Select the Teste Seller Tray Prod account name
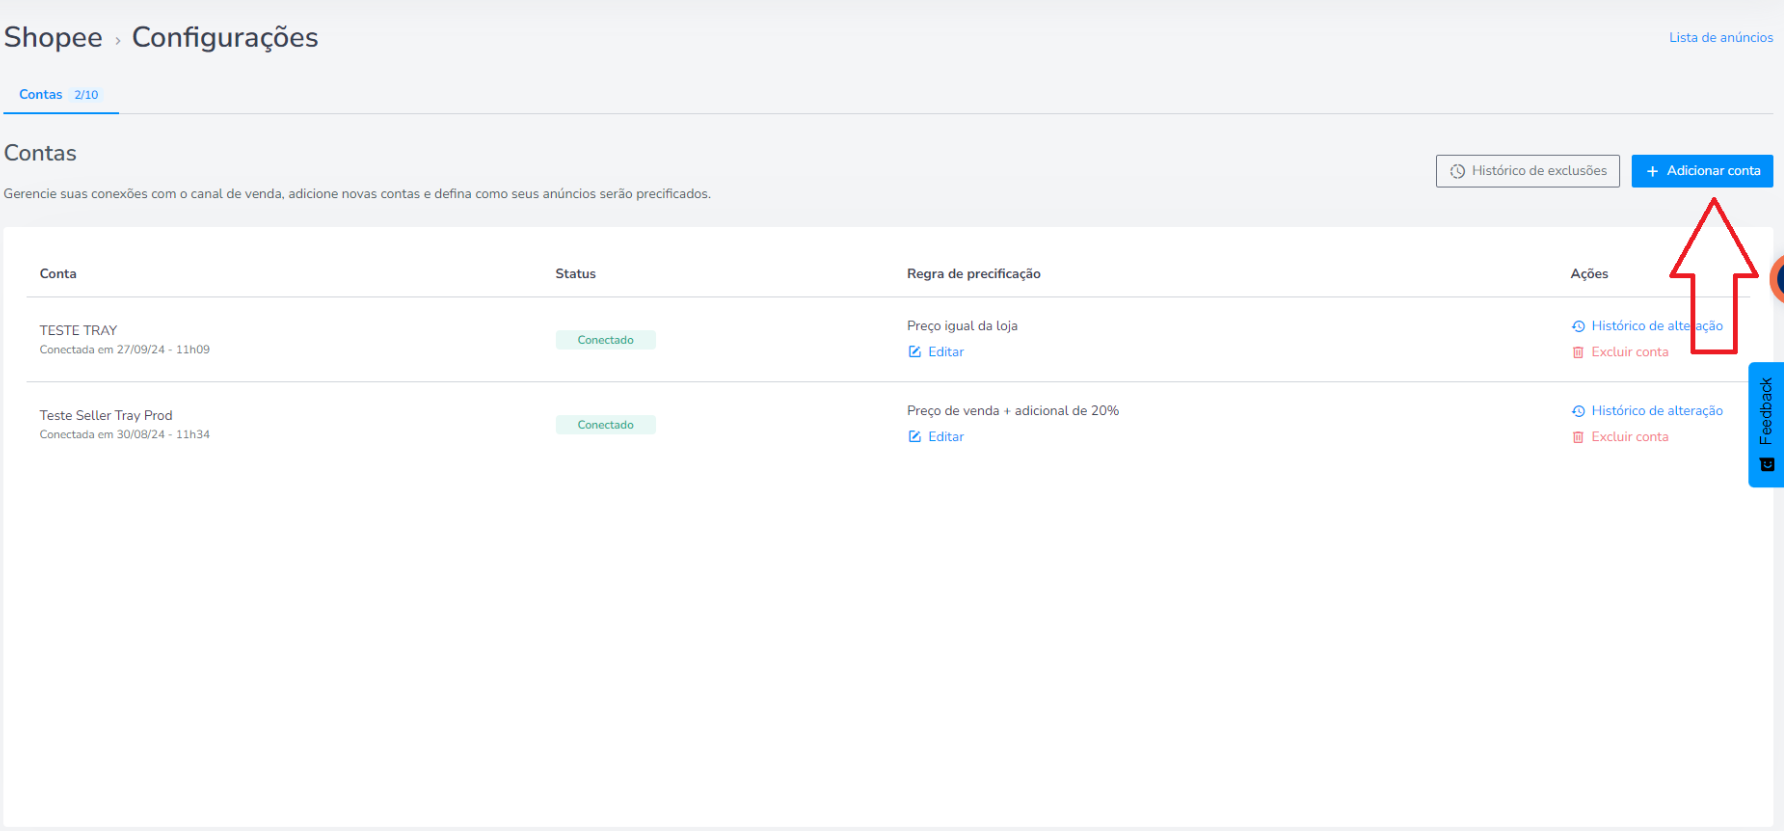This screenshot has width=1784, height=831. pos(106,415)
